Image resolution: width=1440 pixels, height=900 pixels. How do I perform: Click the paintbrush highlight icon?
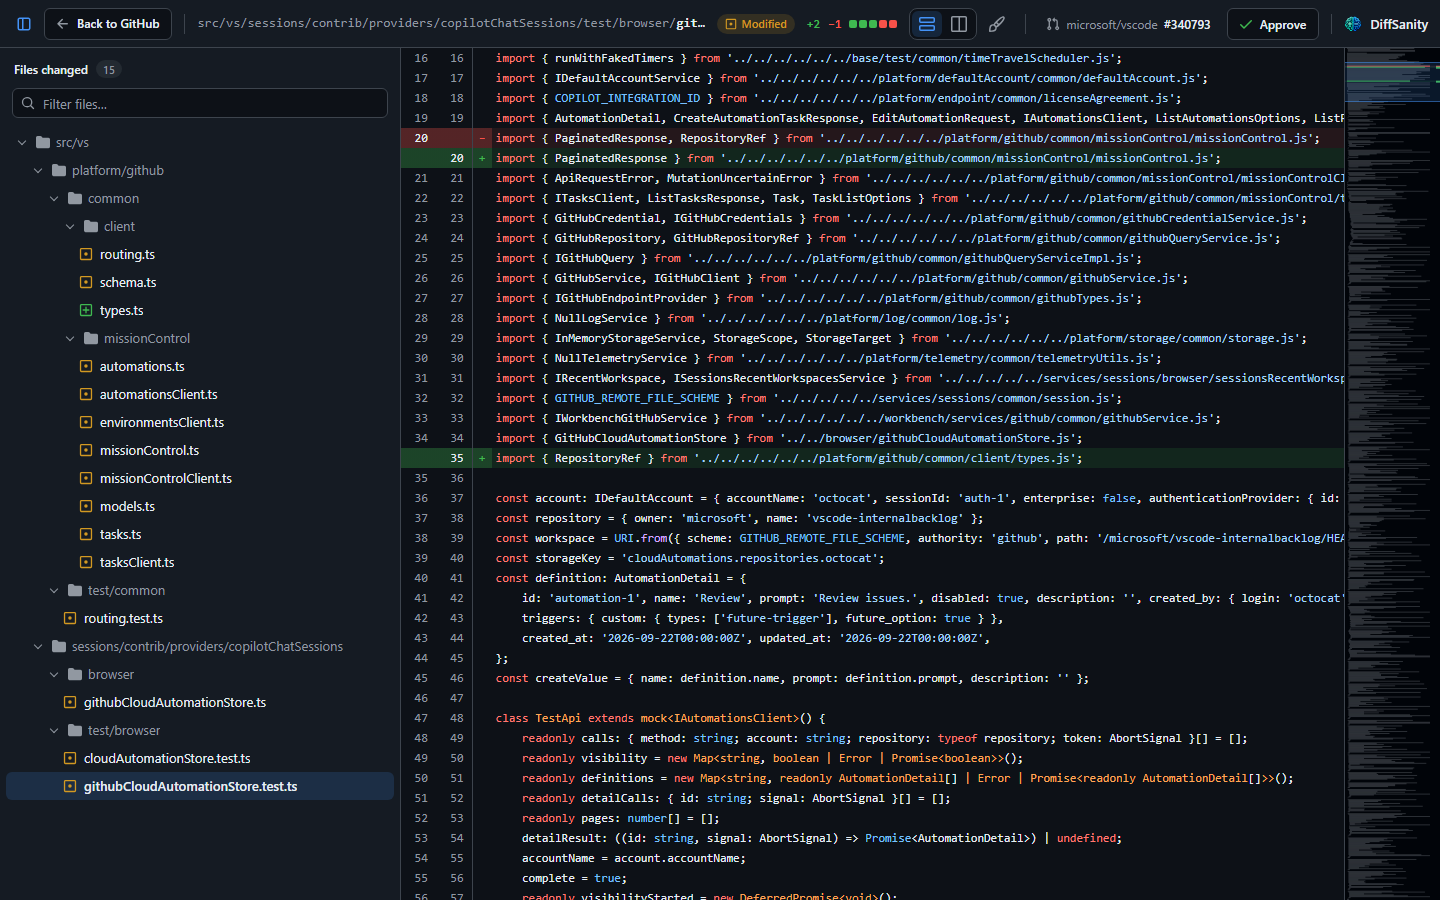point(997,24)
